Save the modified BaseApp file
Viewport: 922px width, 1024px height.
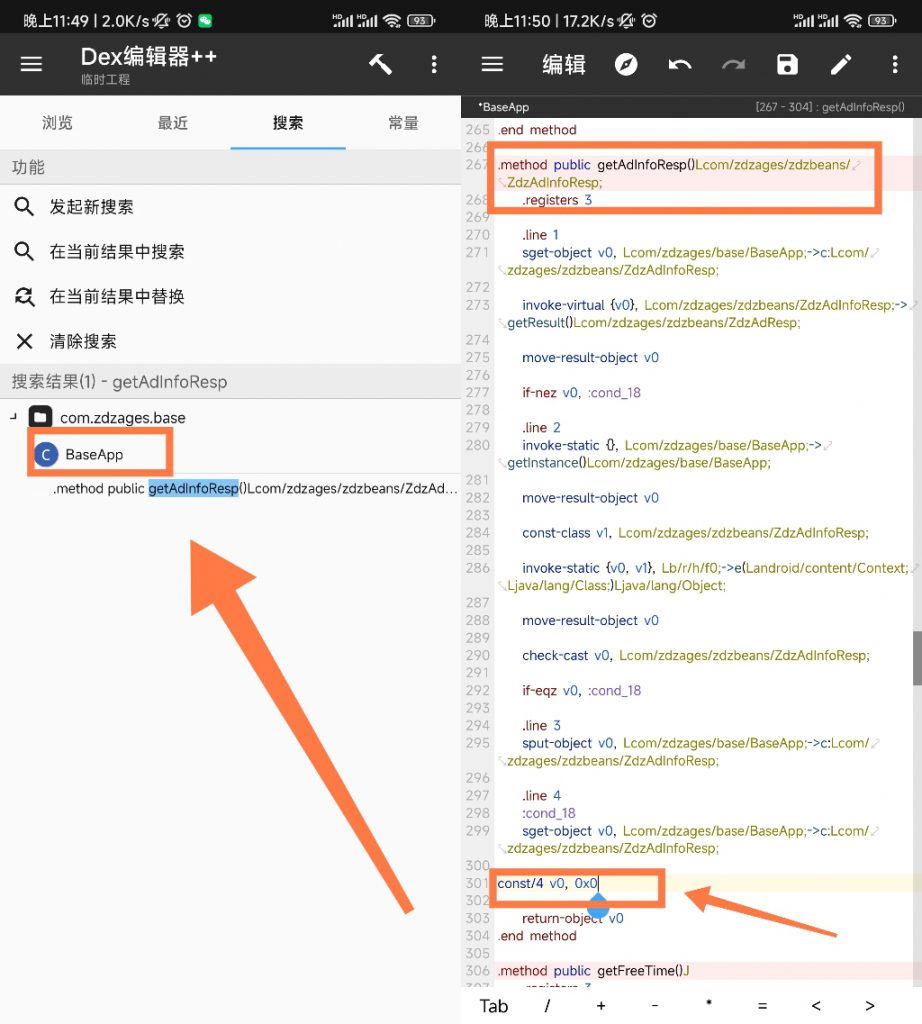pyautogui.click(x=787, y=64)
